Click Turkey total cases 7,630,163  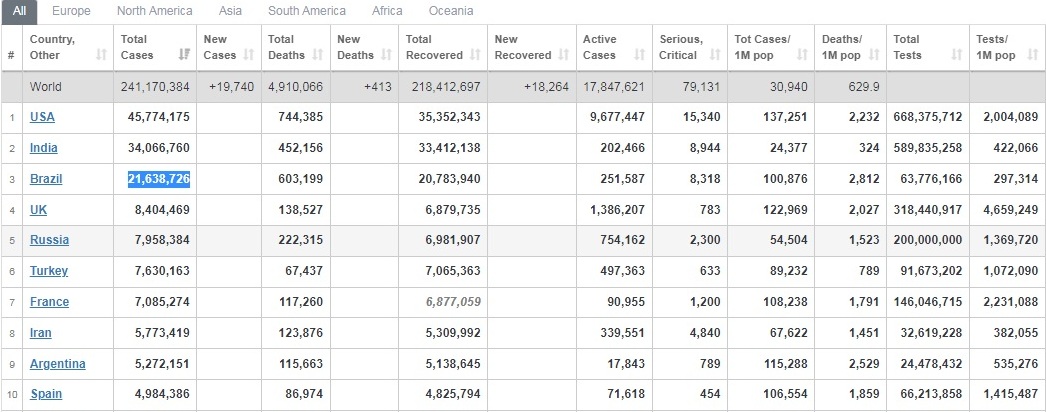click(x=162, y=271)
